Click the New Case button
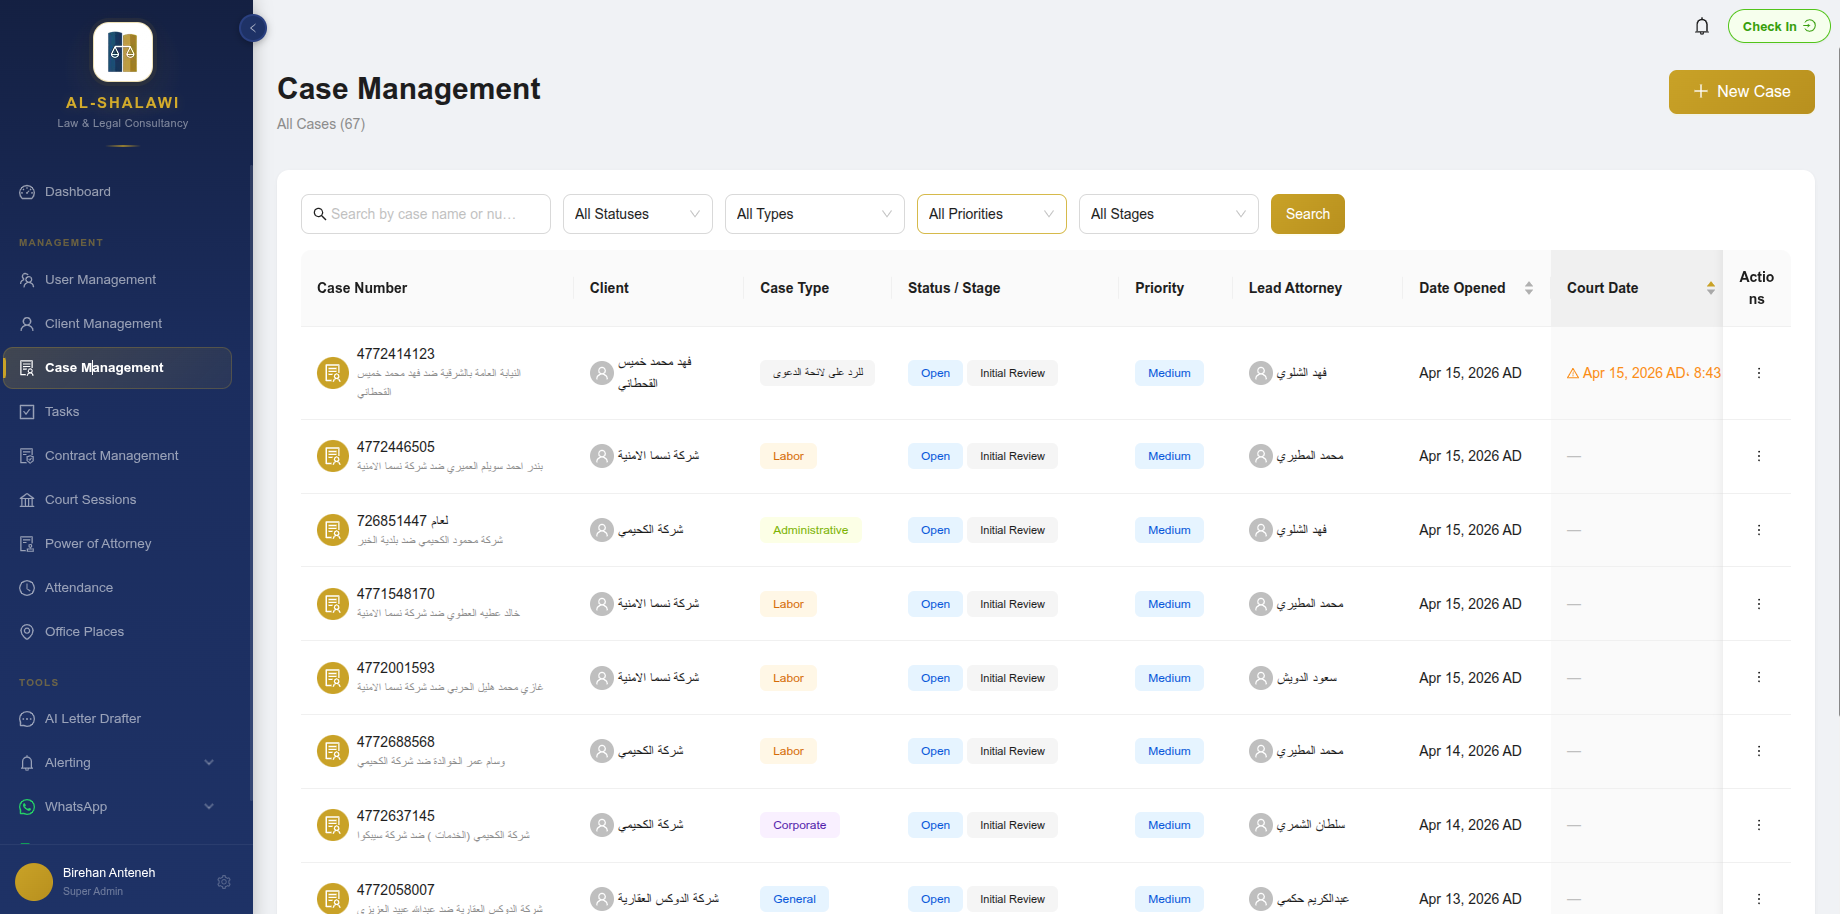The image size is (1840, 914). pos(1741,91)
